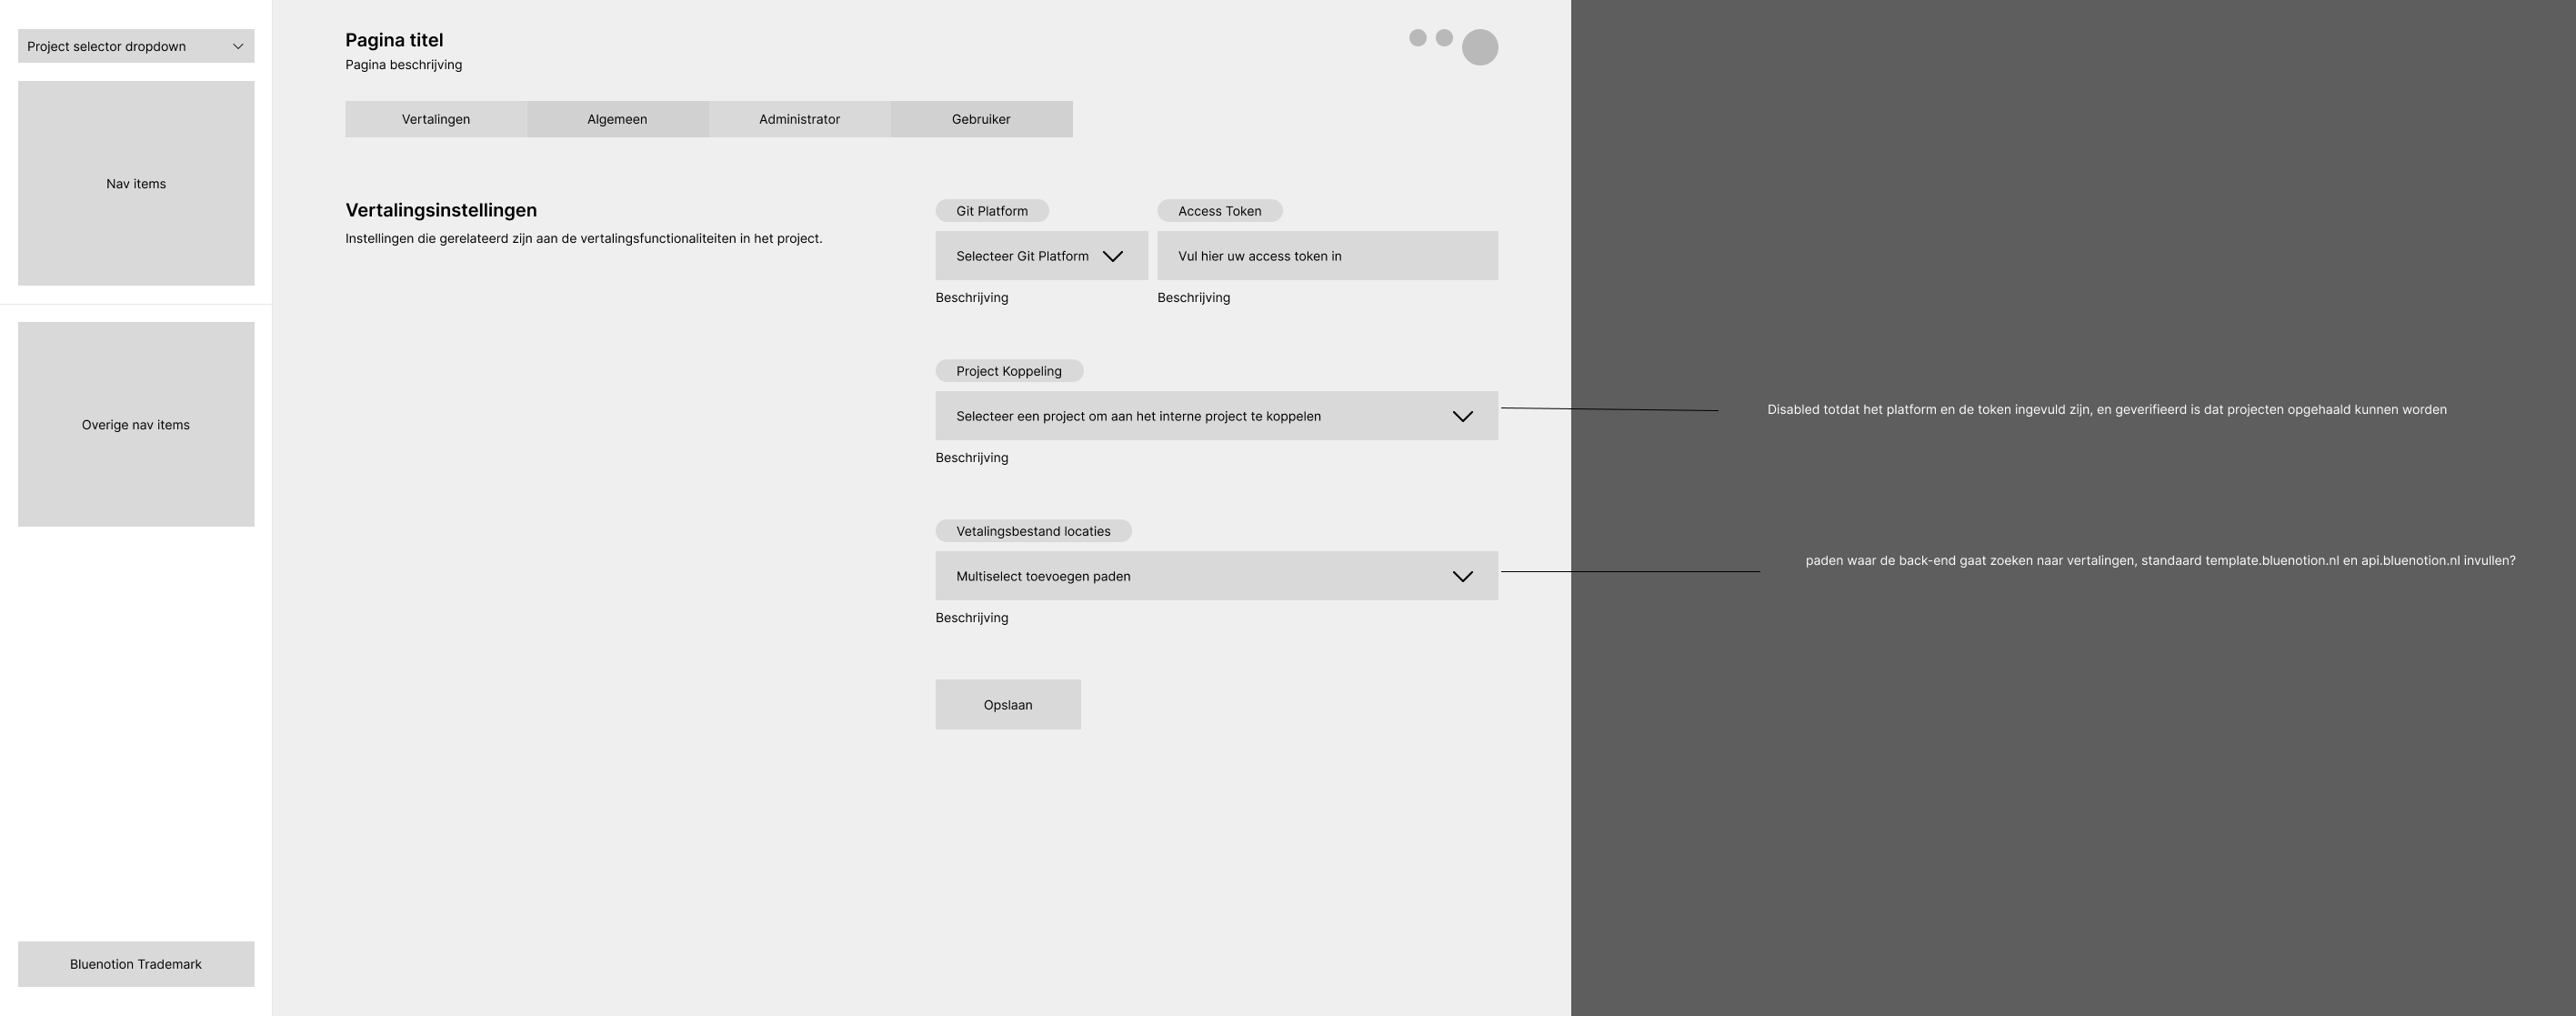The width and height of the screenshot is (2576, 1016).
Task: Open the Project selector dropdown
Action: click(x=136, y=46)
